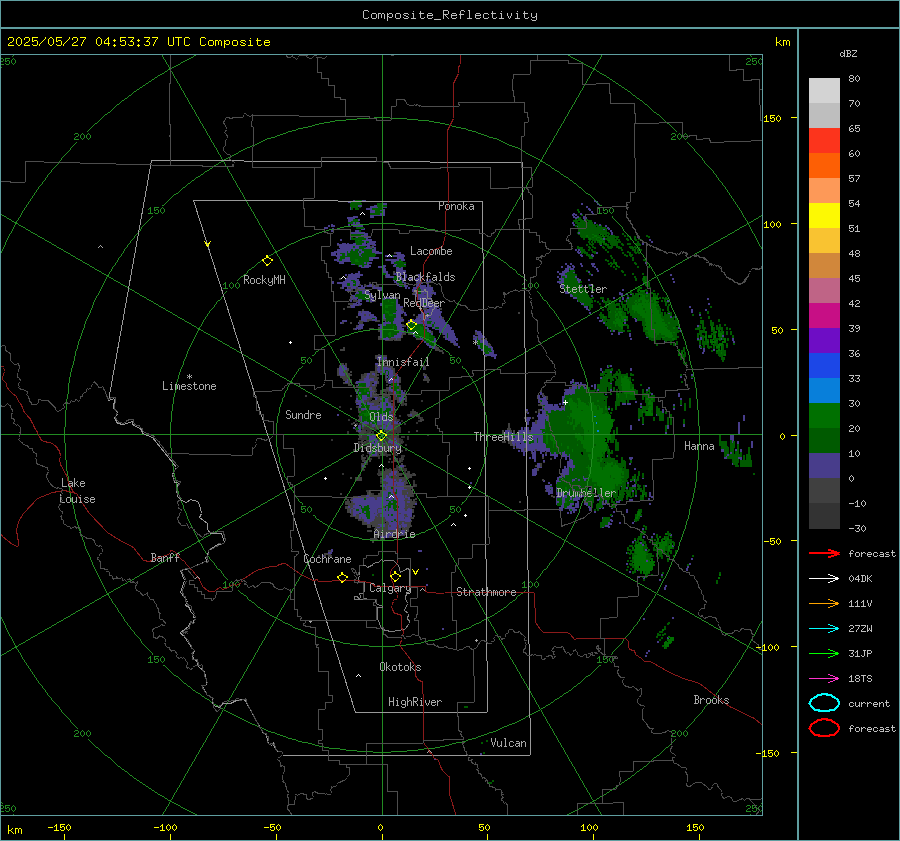The image size is (900, 841).
Task: Click the yellow diamond marker above Calgary
Action: click(395, 576)
